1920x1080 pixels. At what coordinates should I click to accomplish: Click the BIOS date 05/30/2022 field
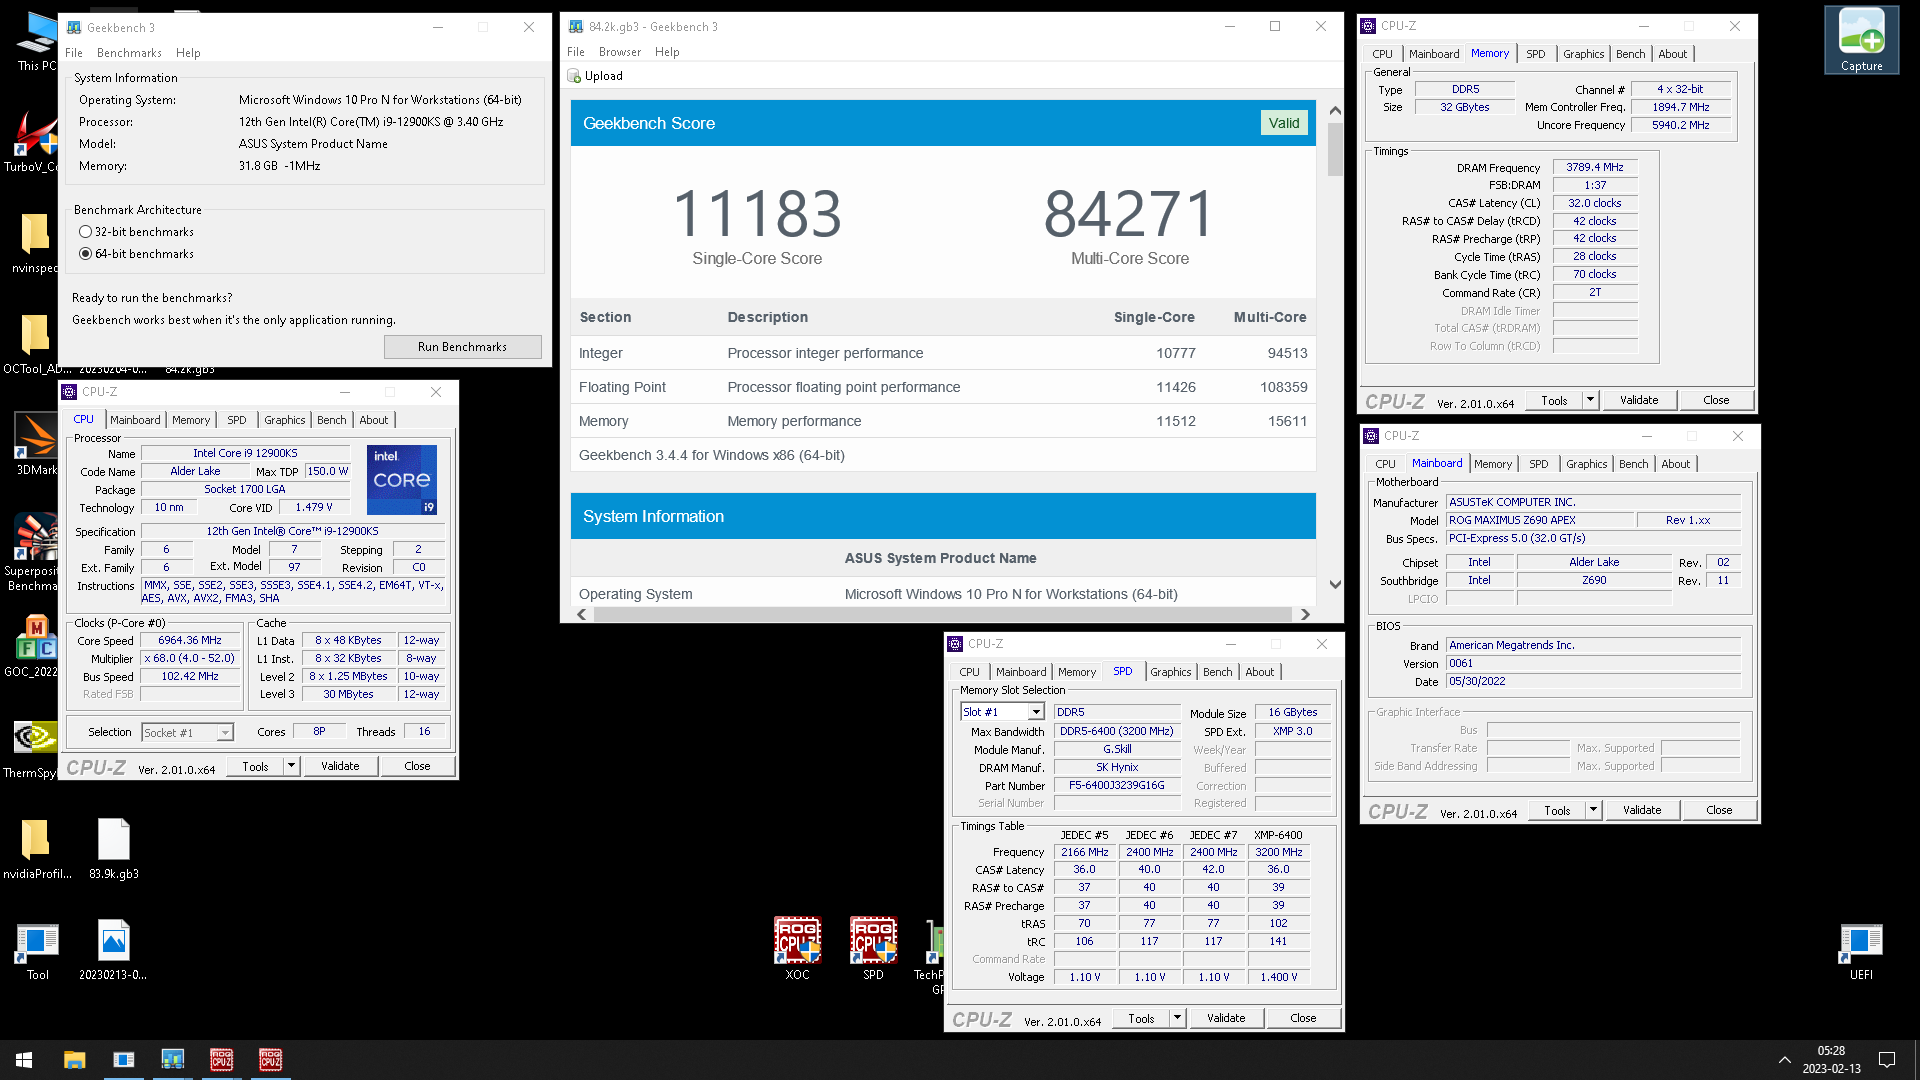tap(1593, 681)
